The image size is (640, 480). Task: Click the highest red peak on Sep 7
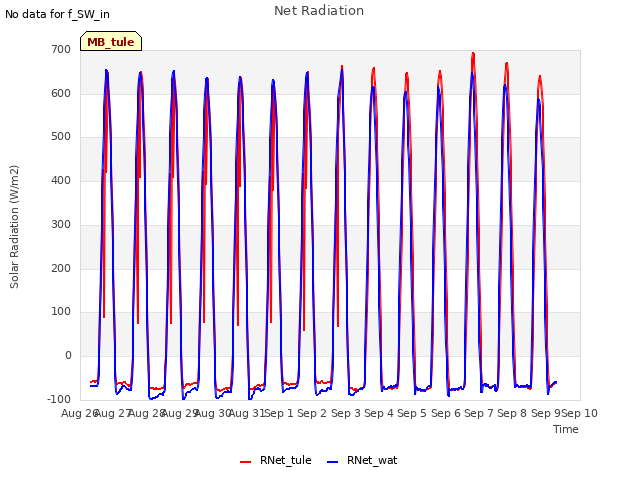473,53
